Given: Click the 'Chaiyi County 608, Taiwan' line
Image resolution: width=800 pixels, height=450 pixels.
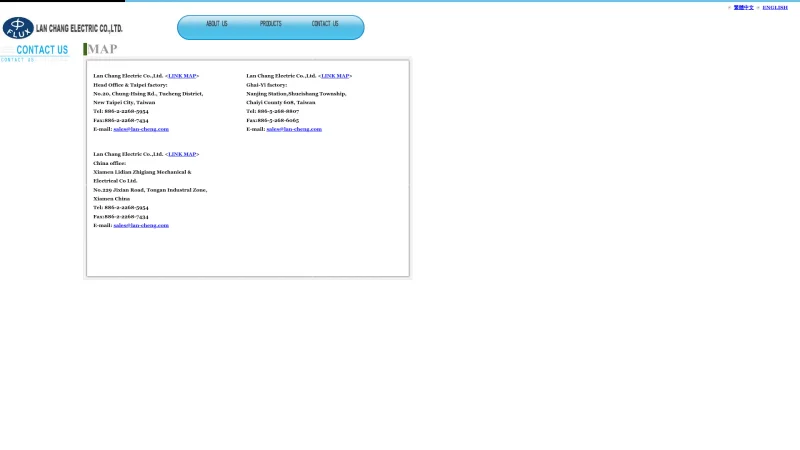Looking at the screenshot, I should click(x=281, y=103).
